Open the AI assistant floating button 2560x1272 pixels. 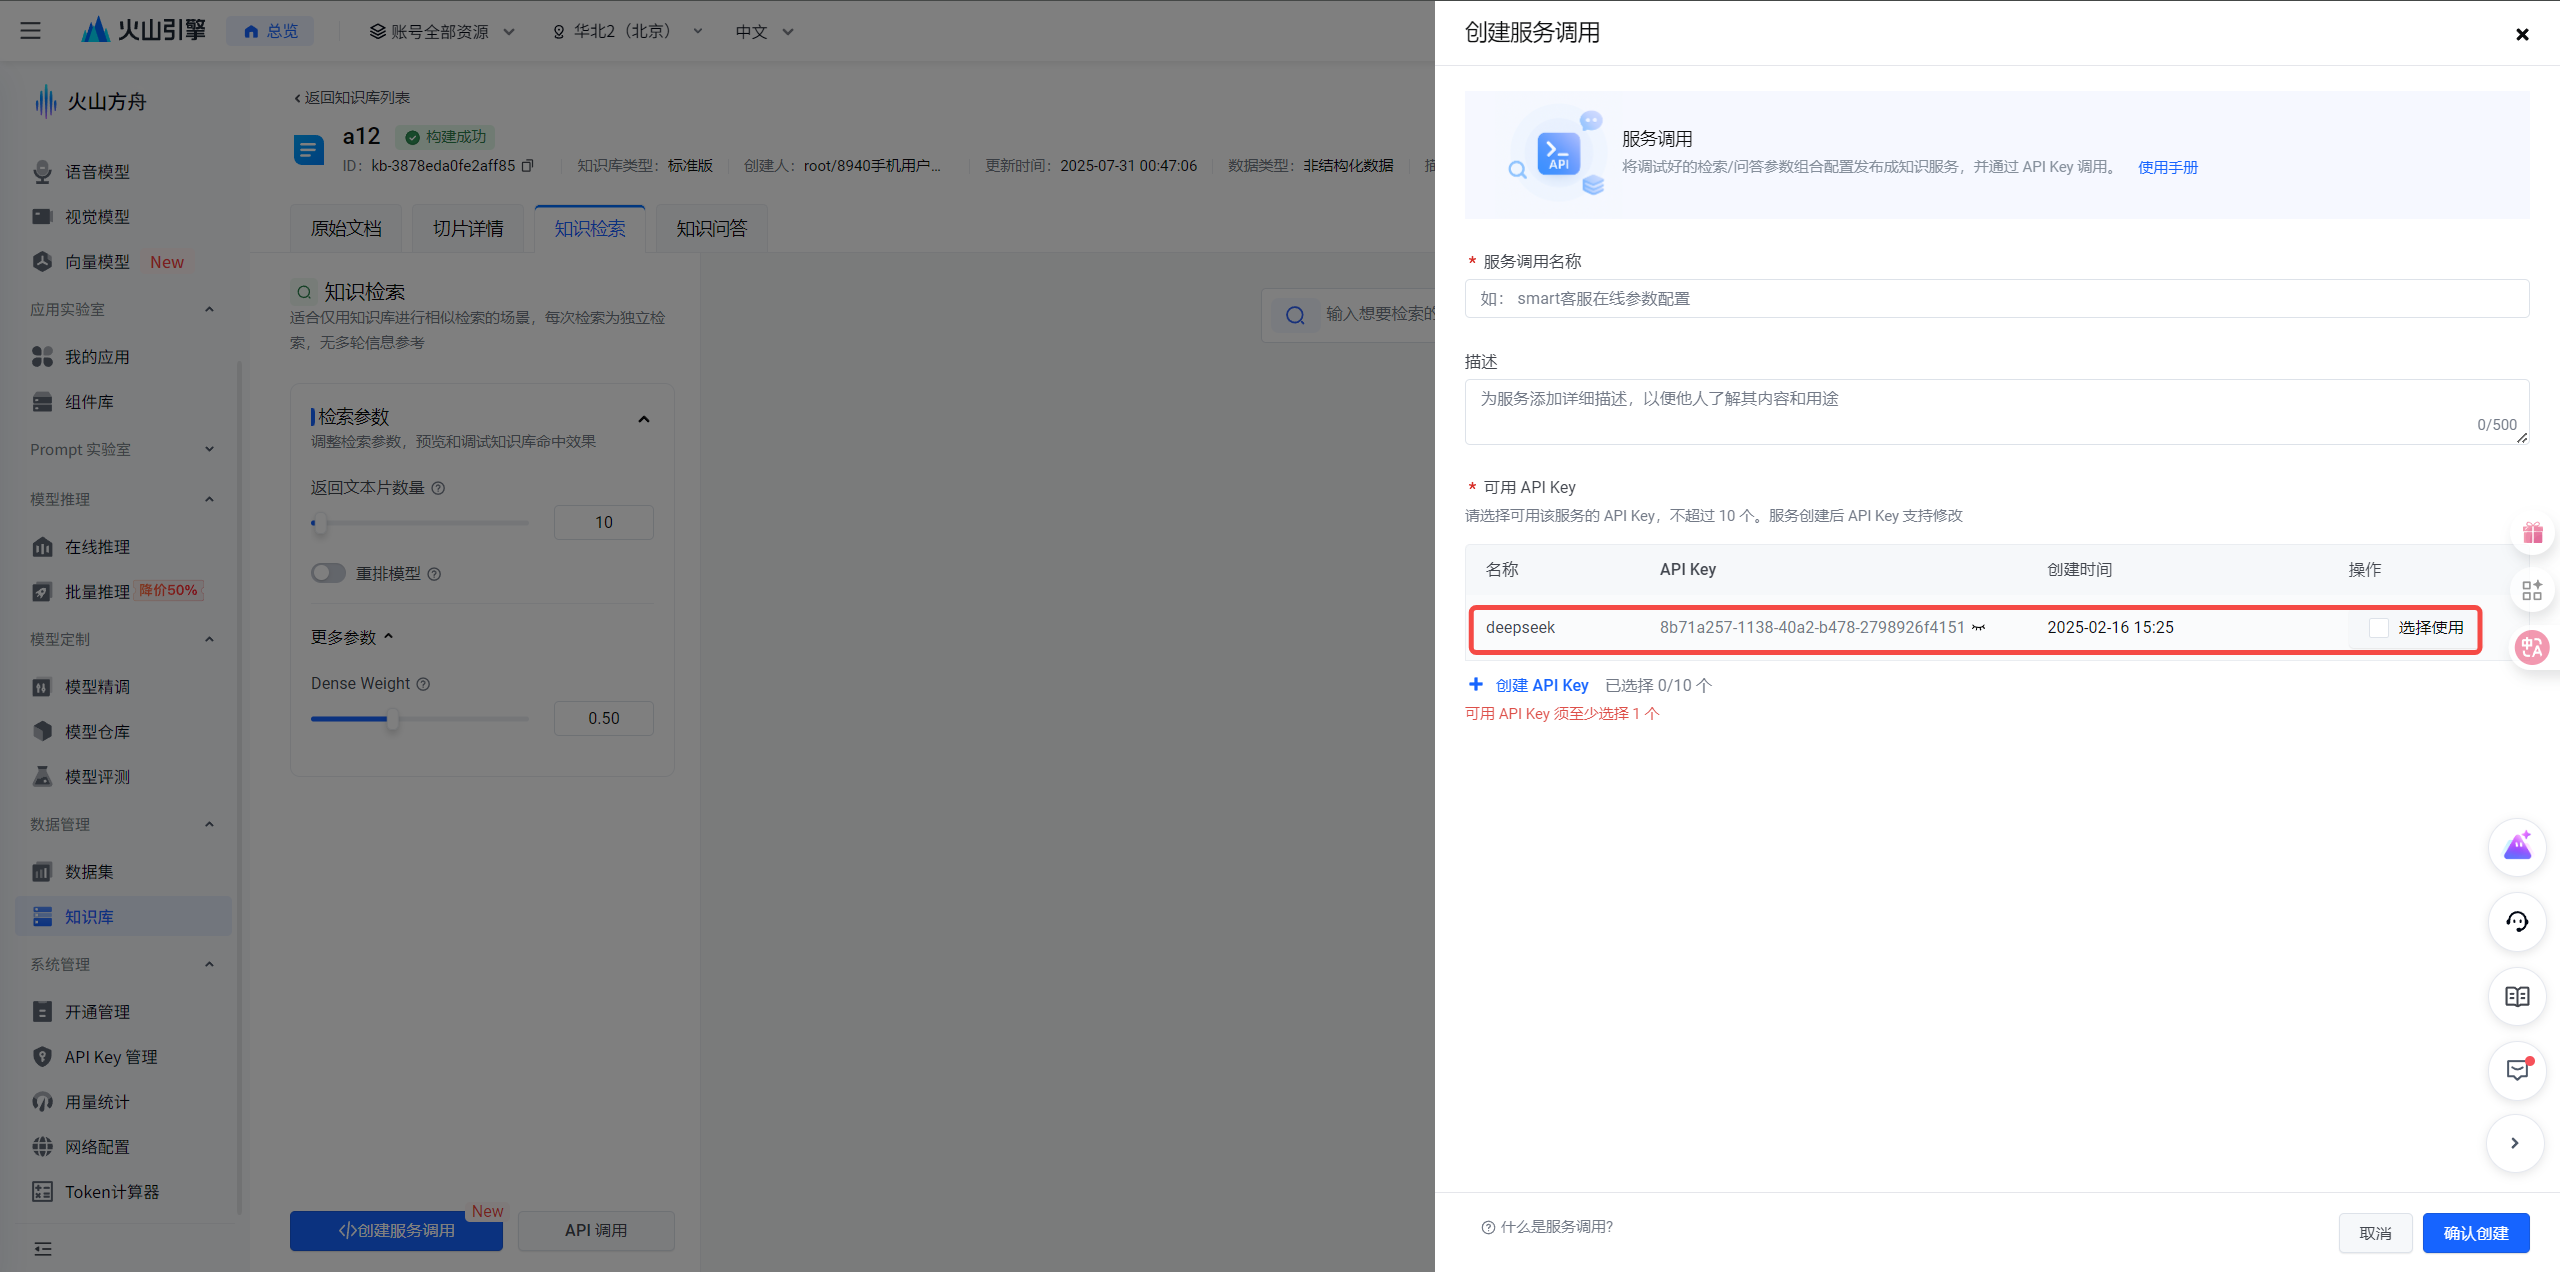click(2517, 847)
